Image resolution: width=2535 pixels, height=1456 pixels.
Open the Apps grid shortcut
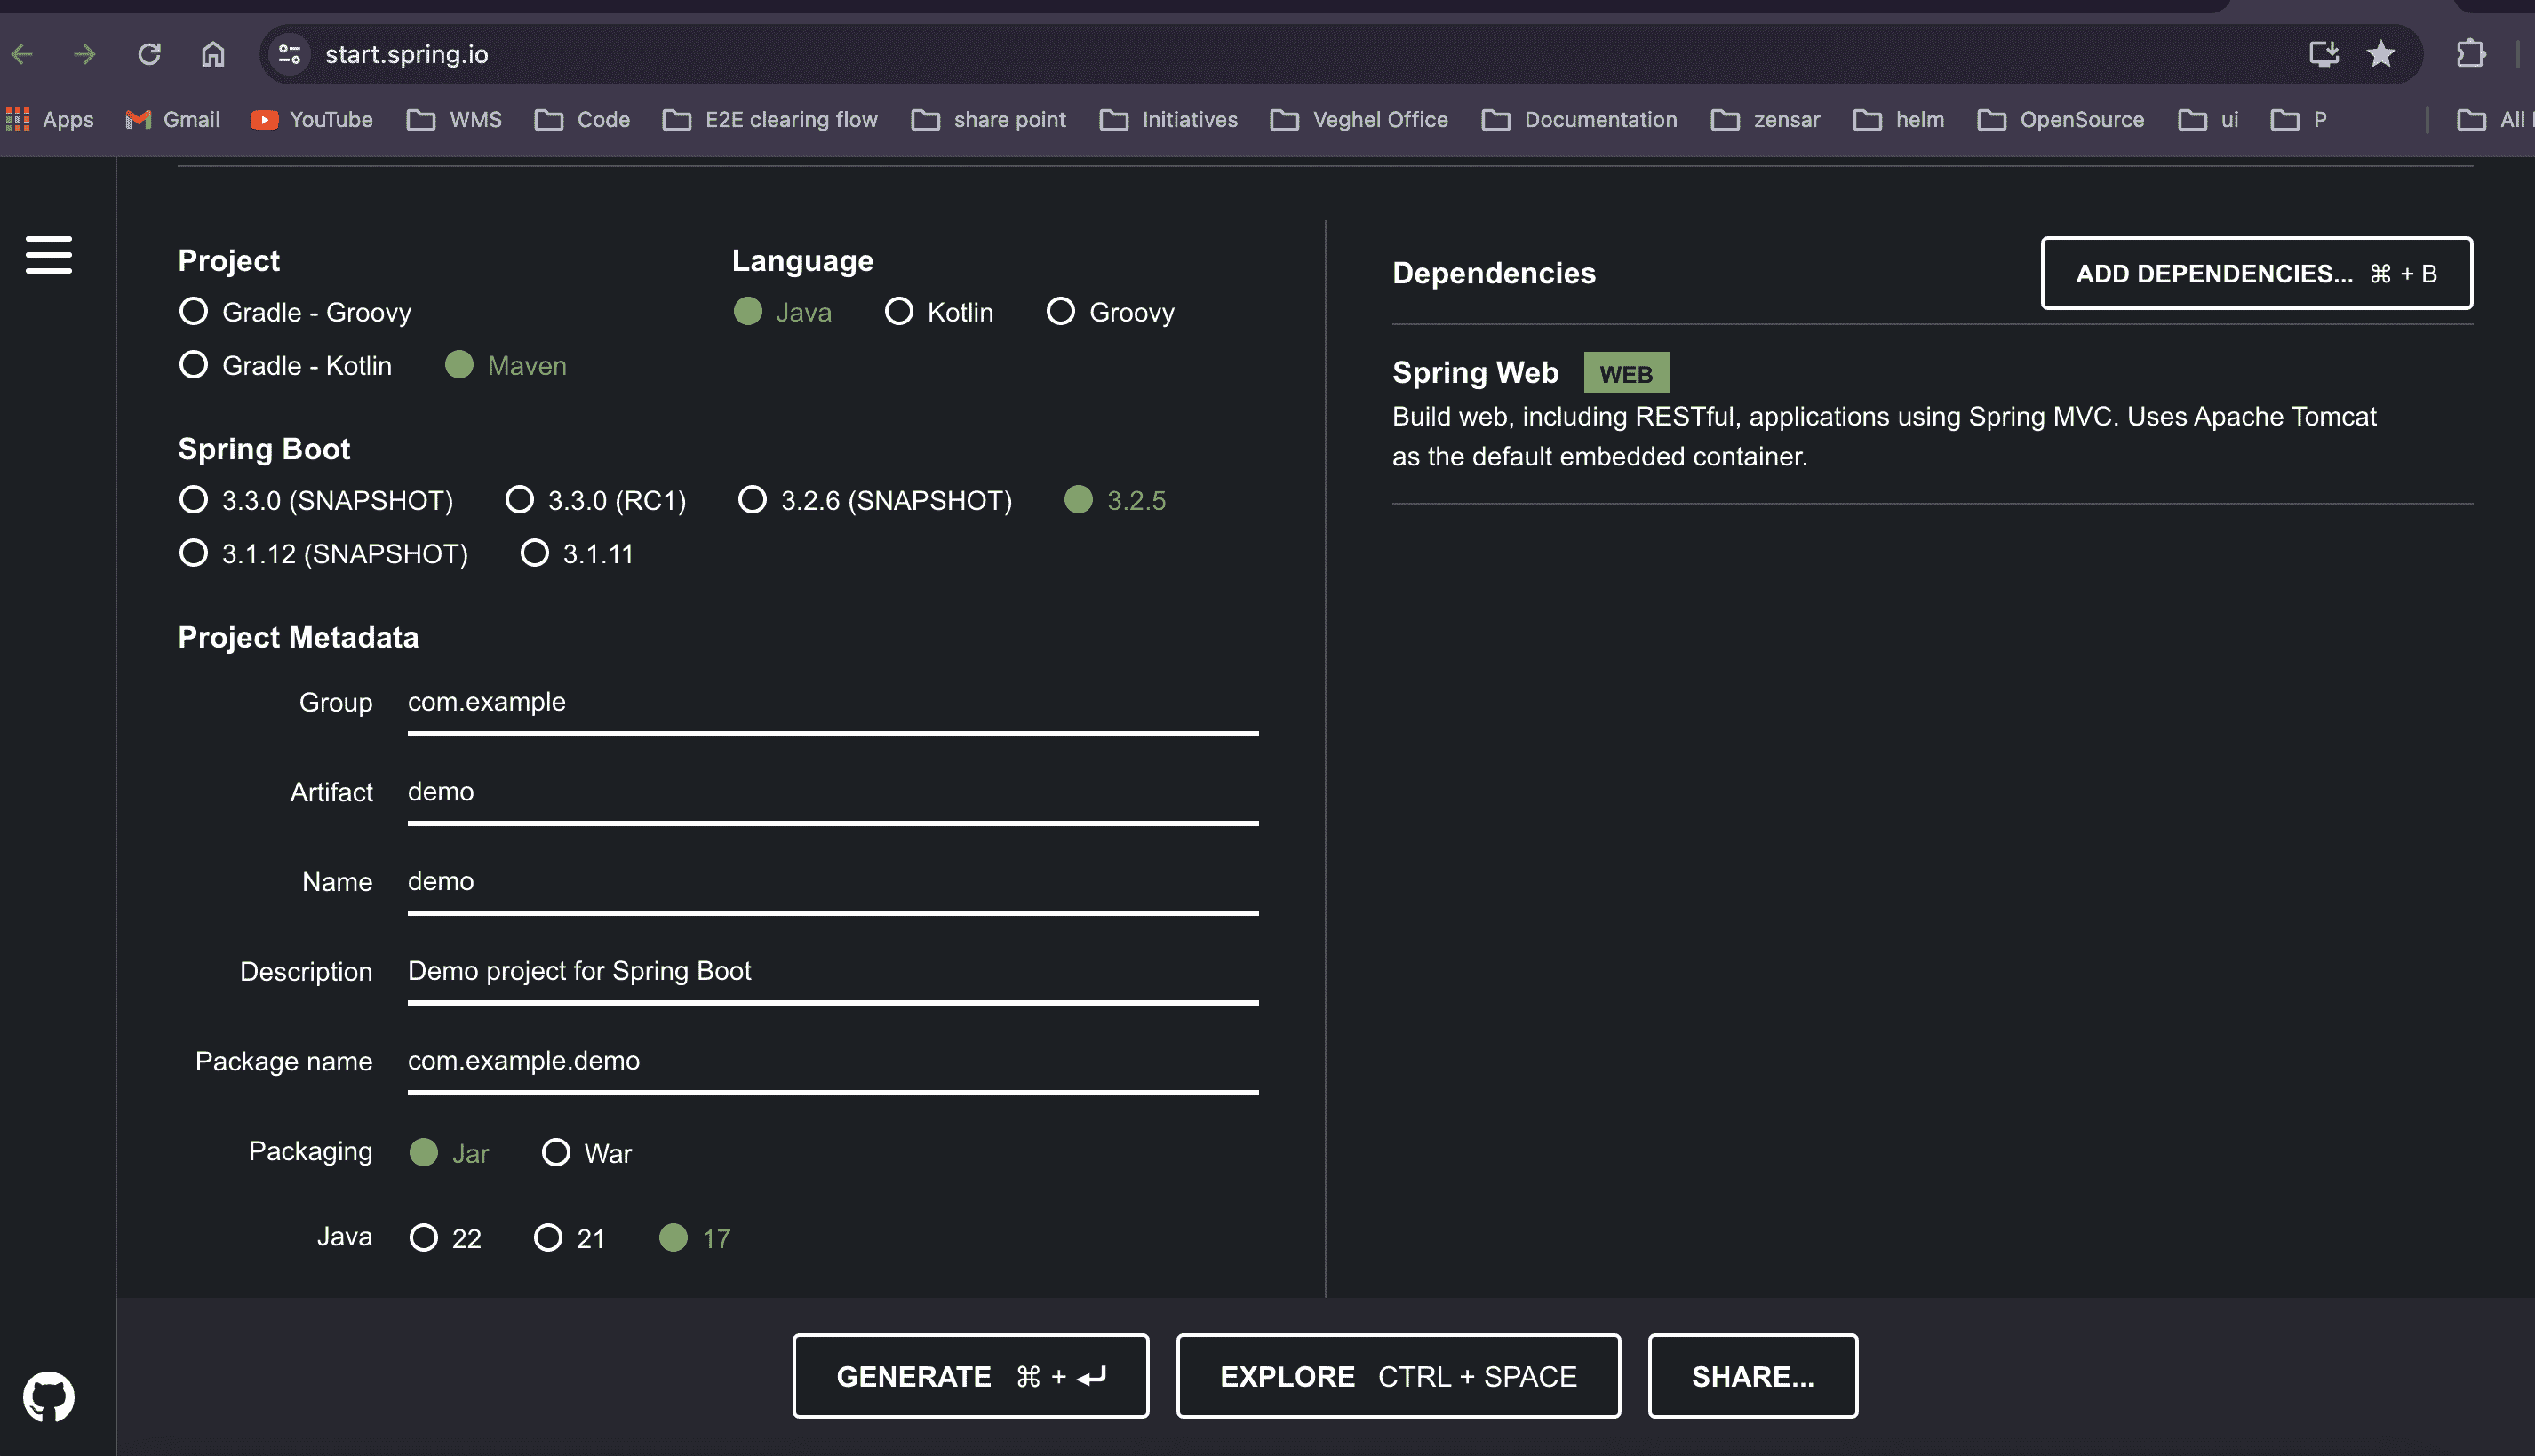point(50,120)
